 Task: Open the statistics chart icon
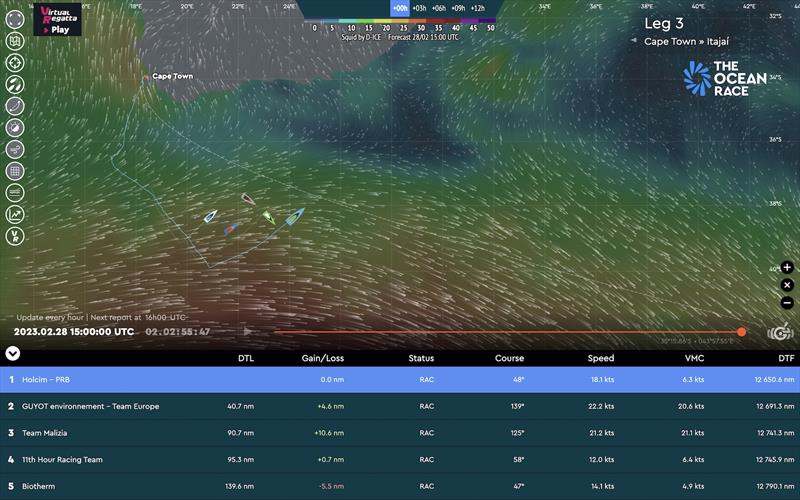(15, 214)
